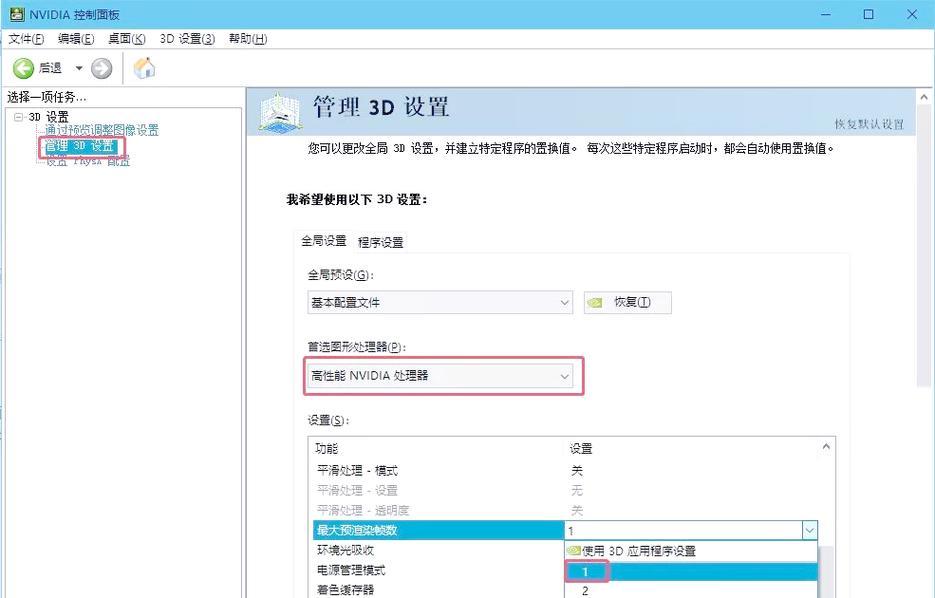
Task: Click the green Back arrow icon
Action: (x=23, y=68)
